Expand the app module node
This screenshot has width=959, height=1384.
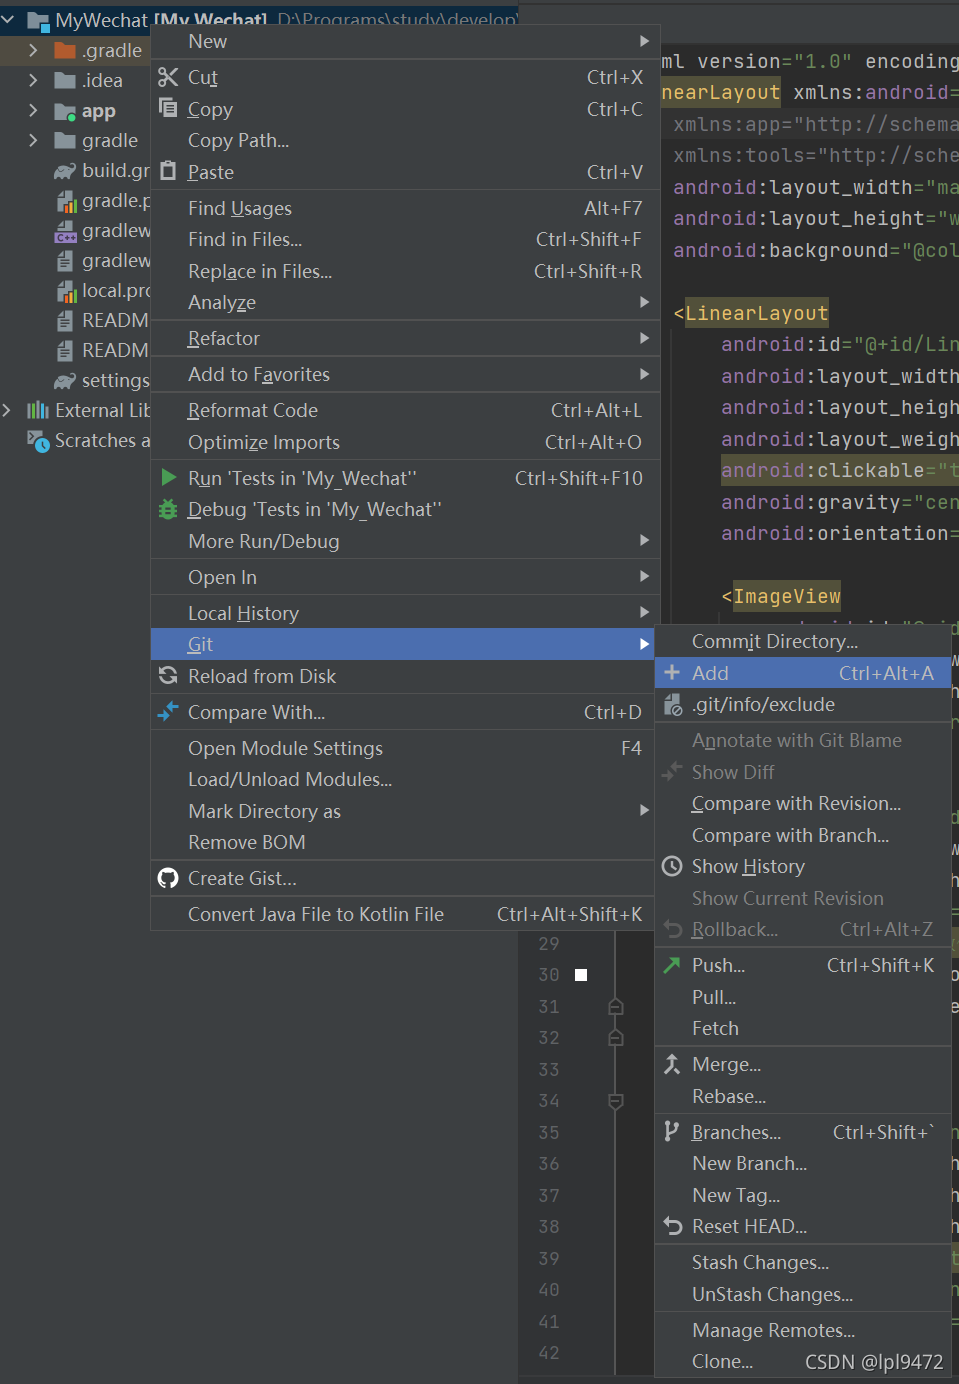[33, 110]
